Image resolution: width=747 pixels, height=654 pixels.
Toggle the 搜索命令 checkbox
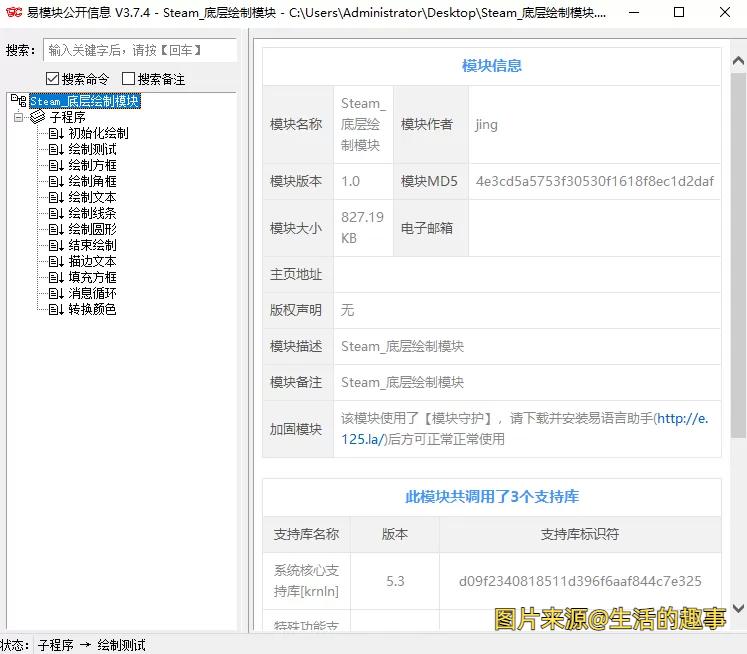point(52,79)
